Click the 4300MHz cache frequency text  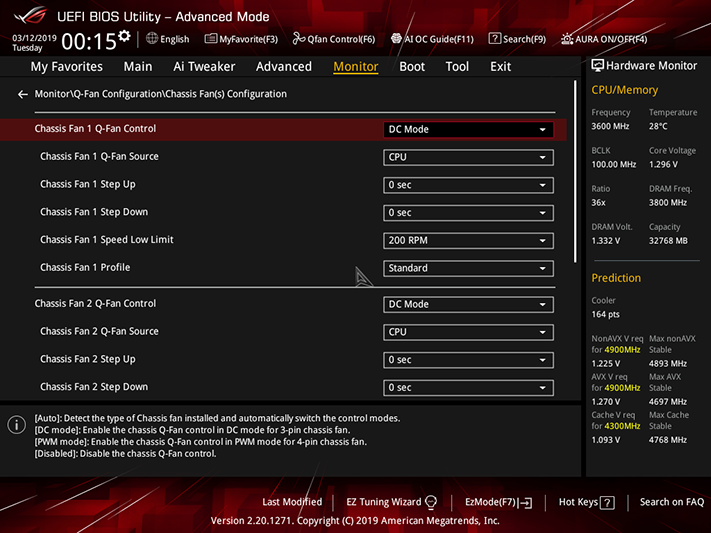click(x=622, y=426)
